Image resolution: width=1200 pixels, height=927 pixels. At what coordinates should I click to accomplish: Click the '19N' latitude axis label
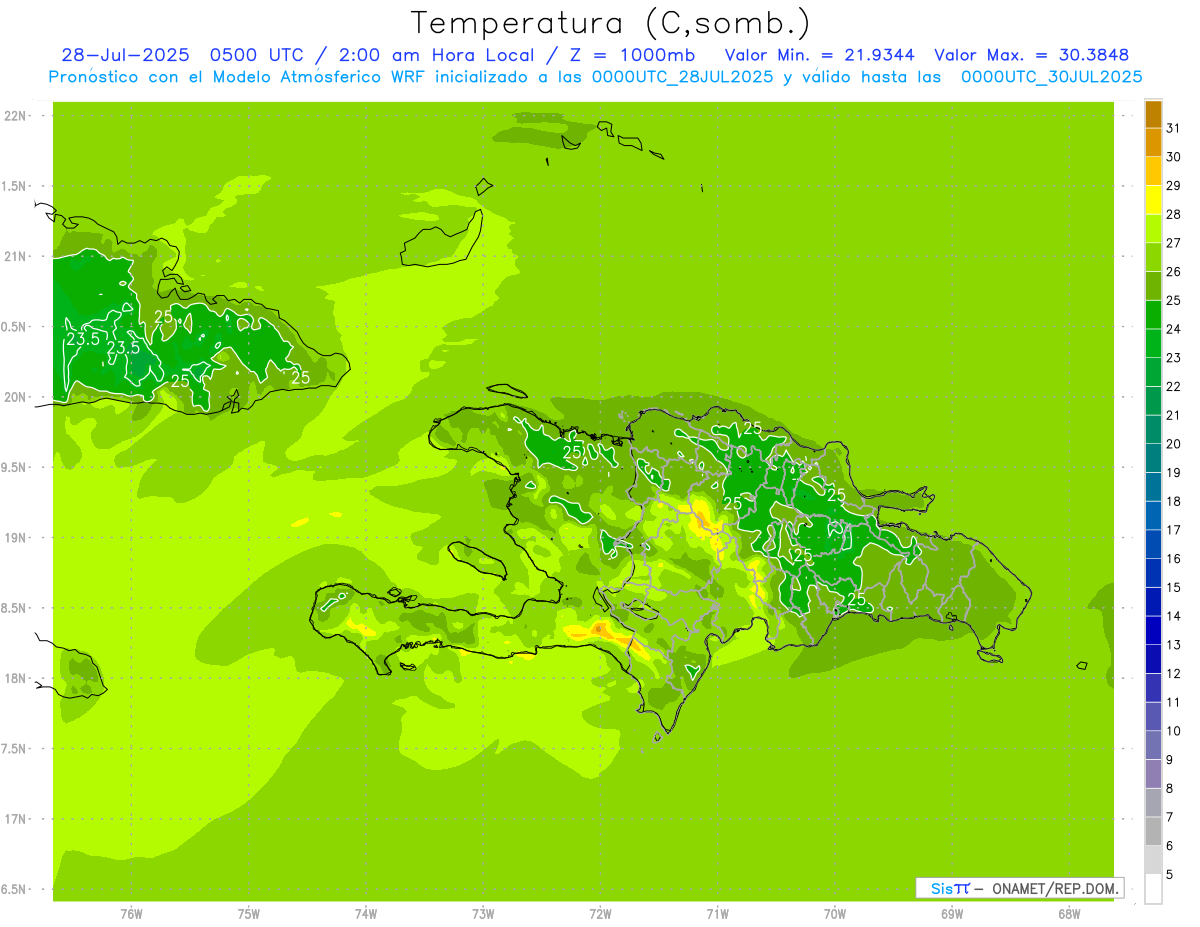(17, 537)
